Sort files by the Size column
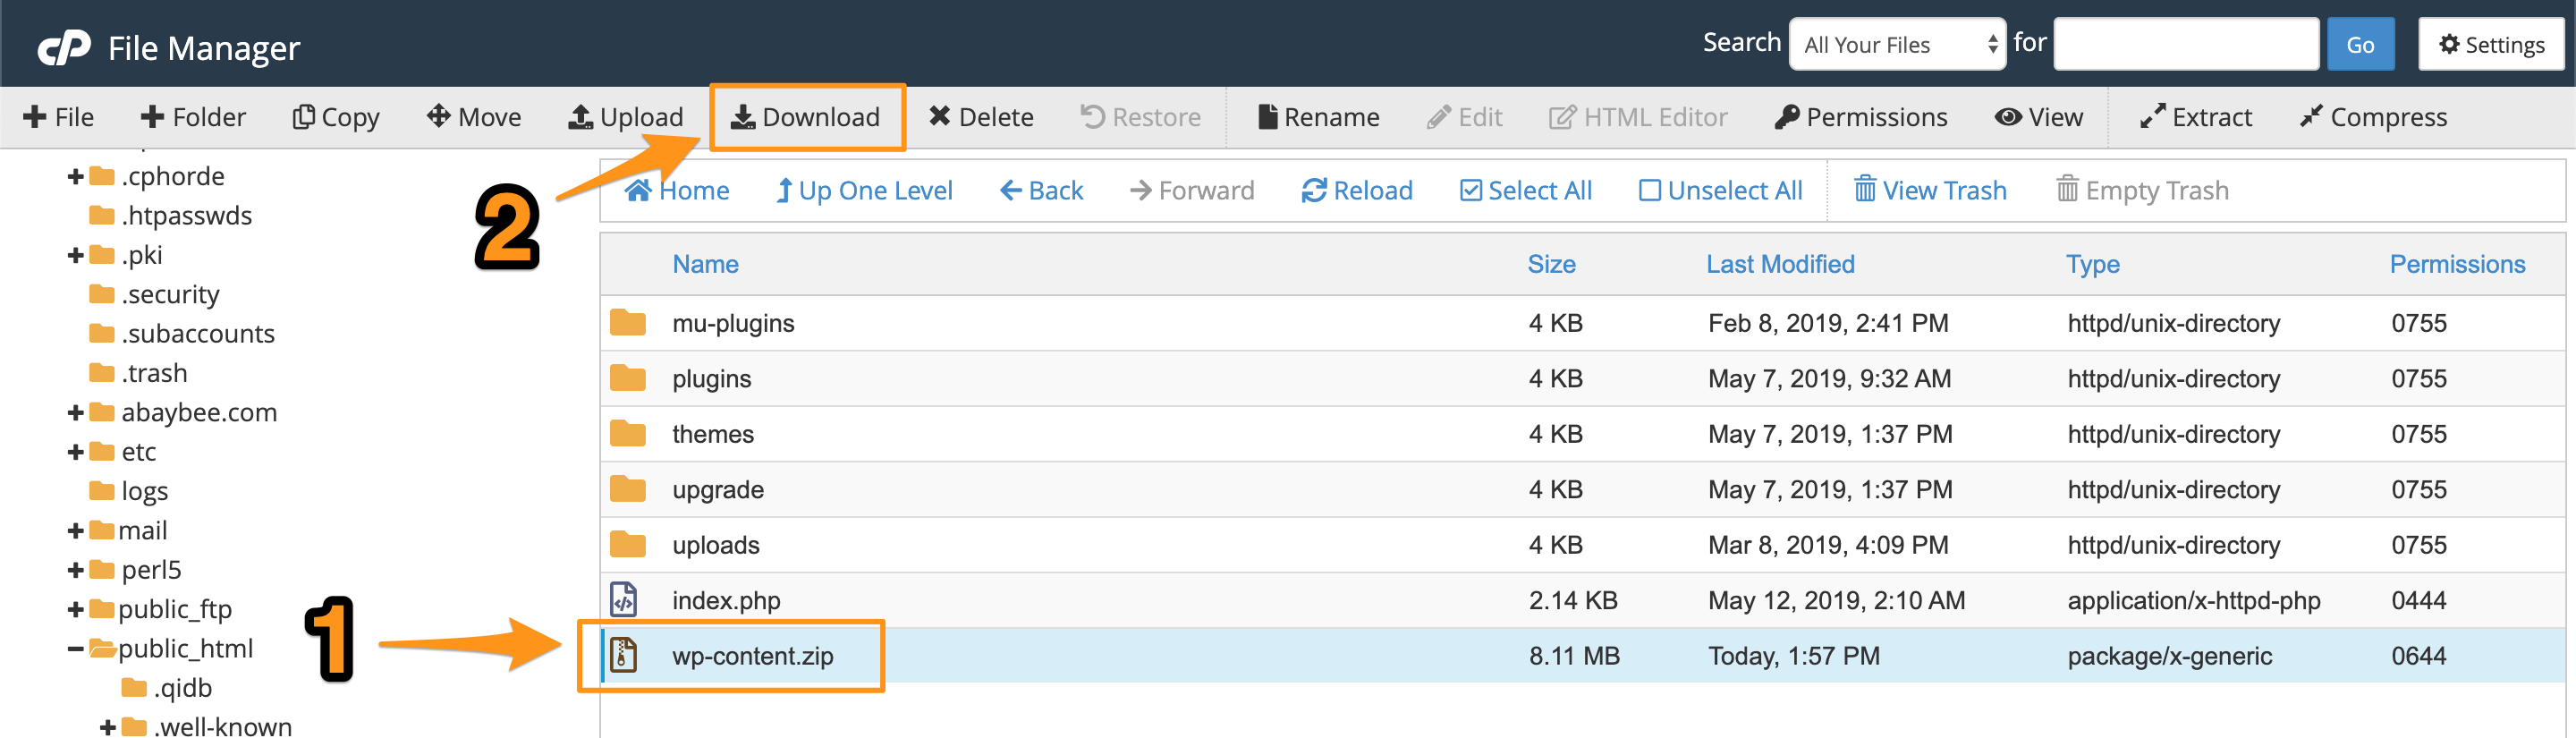 1551,264
